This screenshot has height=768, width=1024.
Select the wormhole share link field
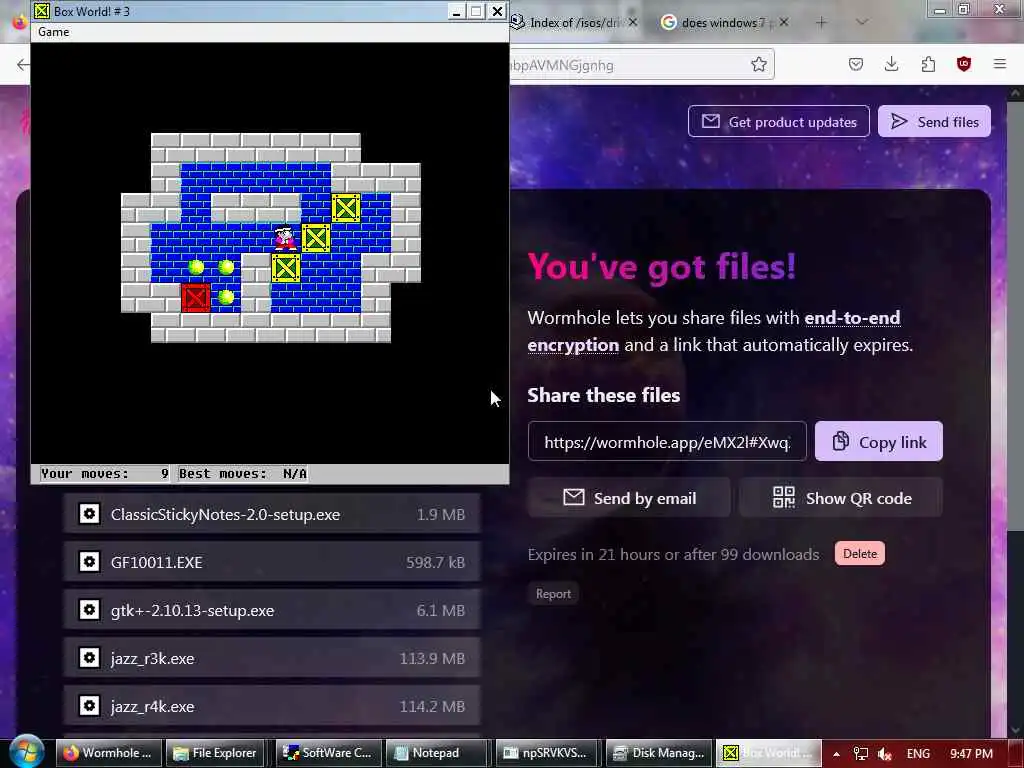click(x=667, y=442)
